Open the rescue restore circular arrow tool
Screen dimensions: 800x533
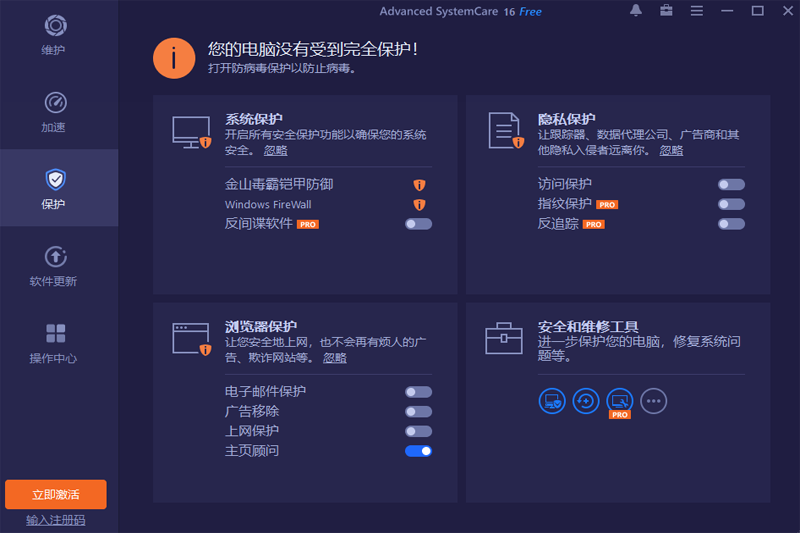click(586, 401)
